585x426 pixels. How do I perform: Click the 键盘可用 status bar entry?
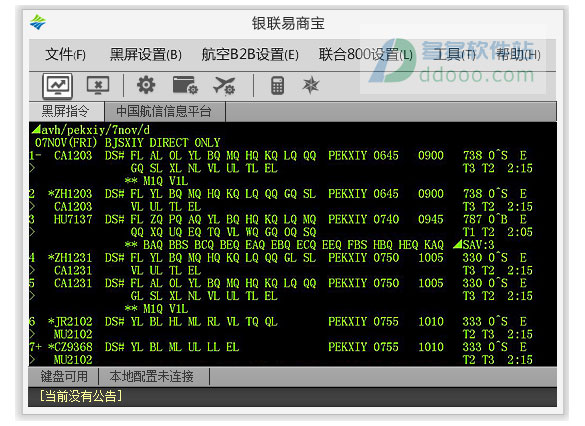pyautogui.click(x=64, y=376)
